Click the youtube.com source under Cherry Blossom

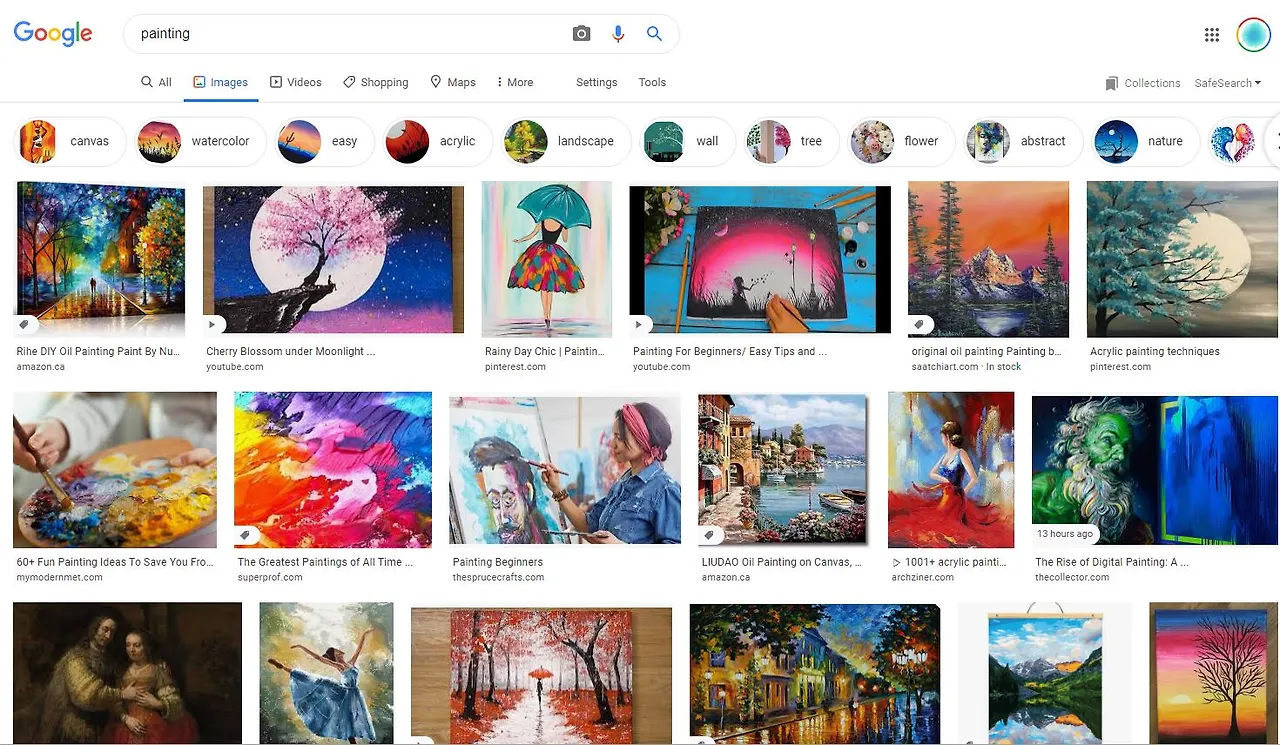point(235,367)
